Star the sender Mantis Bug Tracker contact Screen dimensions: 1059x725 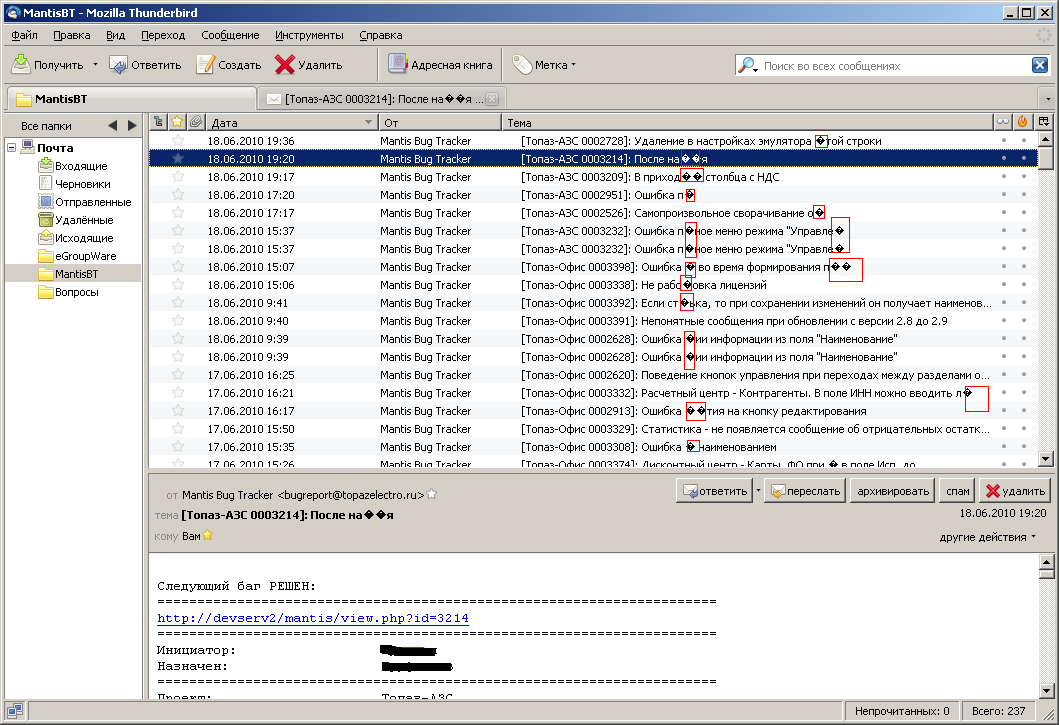pos(432,495)
